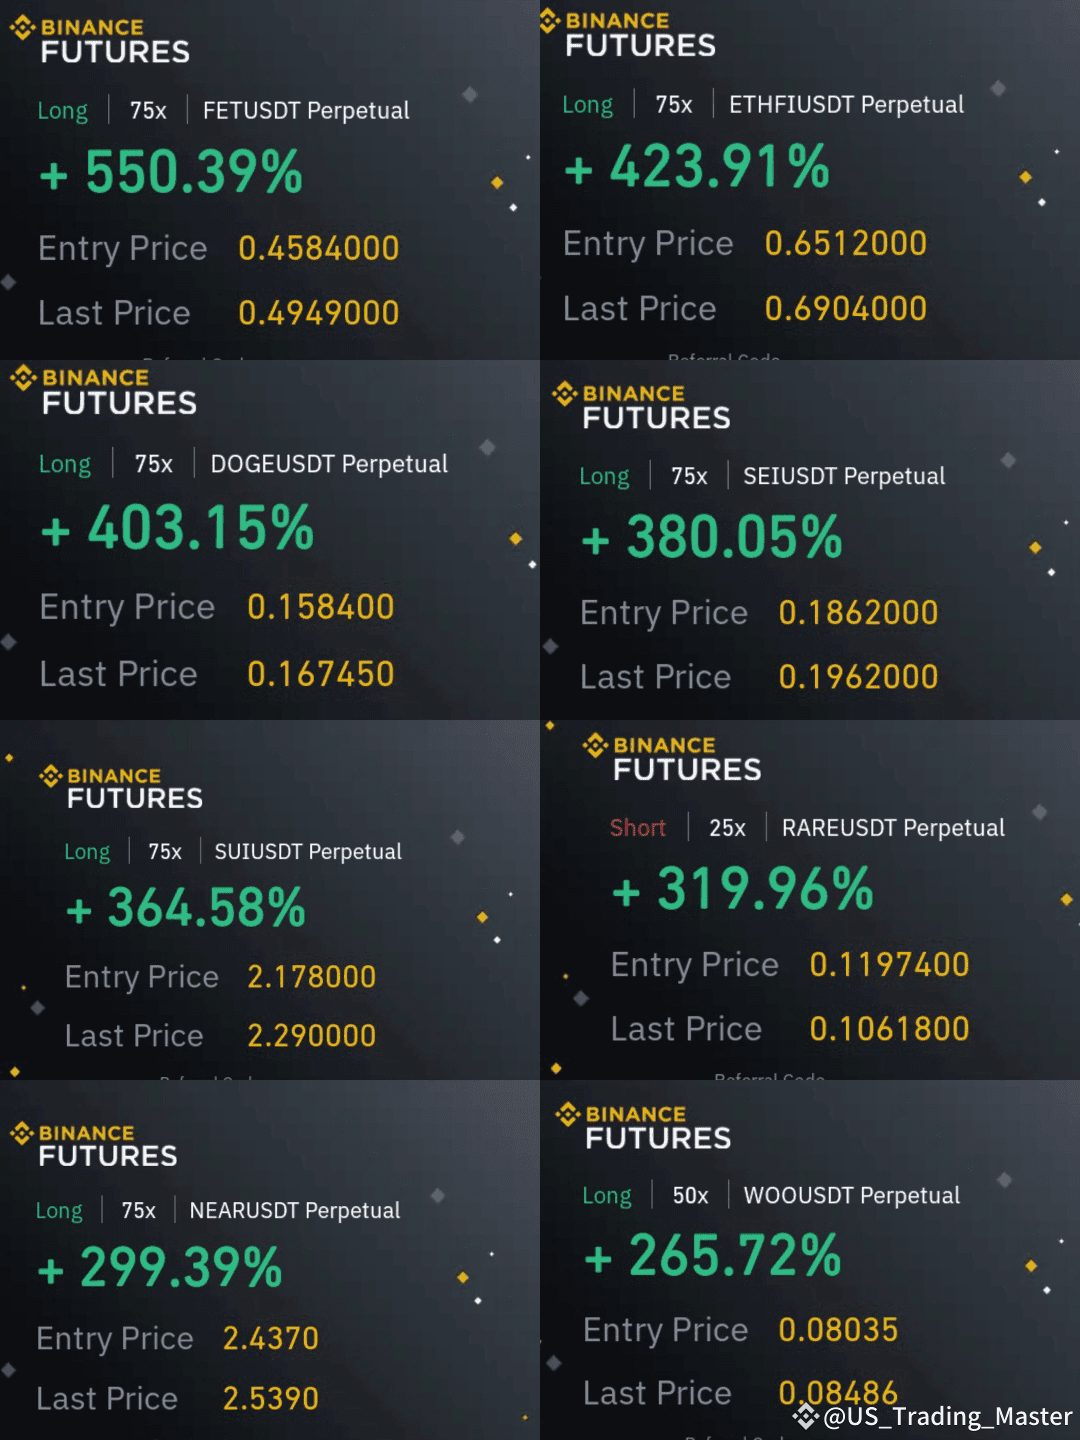1080x1440 pixels.
Task: Click the +380.05% gain on SEIUSDT
Action: (x=712, y=538)
